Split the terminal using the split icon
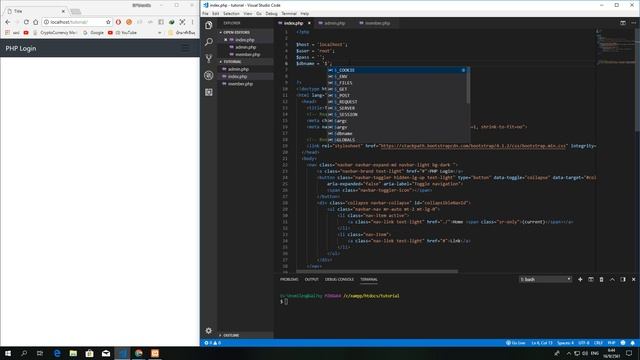Image resolution: width=640 pixels, height=360 pixels. [591, 280]
